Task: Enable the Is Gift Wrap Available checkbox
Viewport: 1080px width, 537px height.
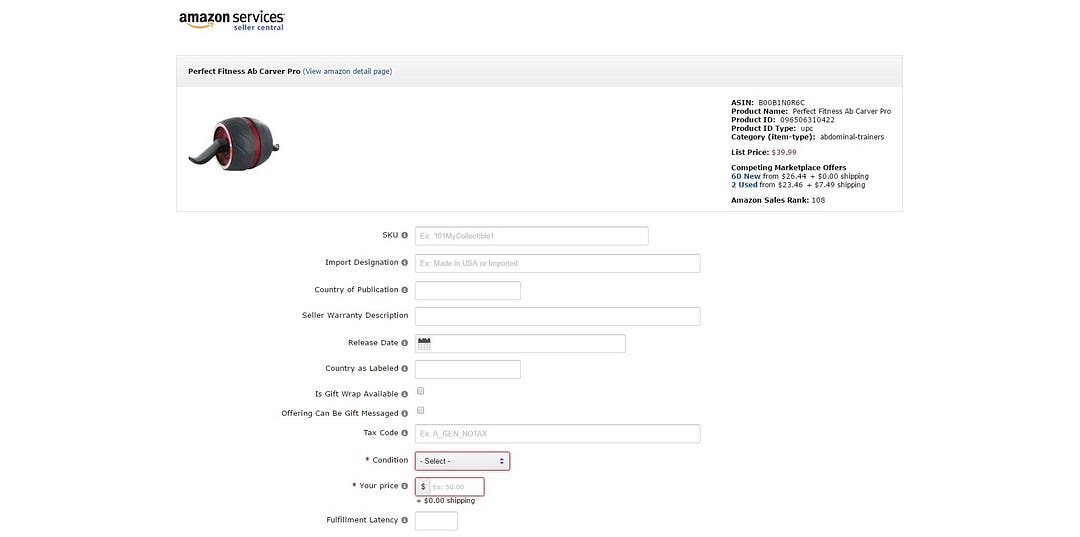Action: pyautogui.click(x=421, y=391)
